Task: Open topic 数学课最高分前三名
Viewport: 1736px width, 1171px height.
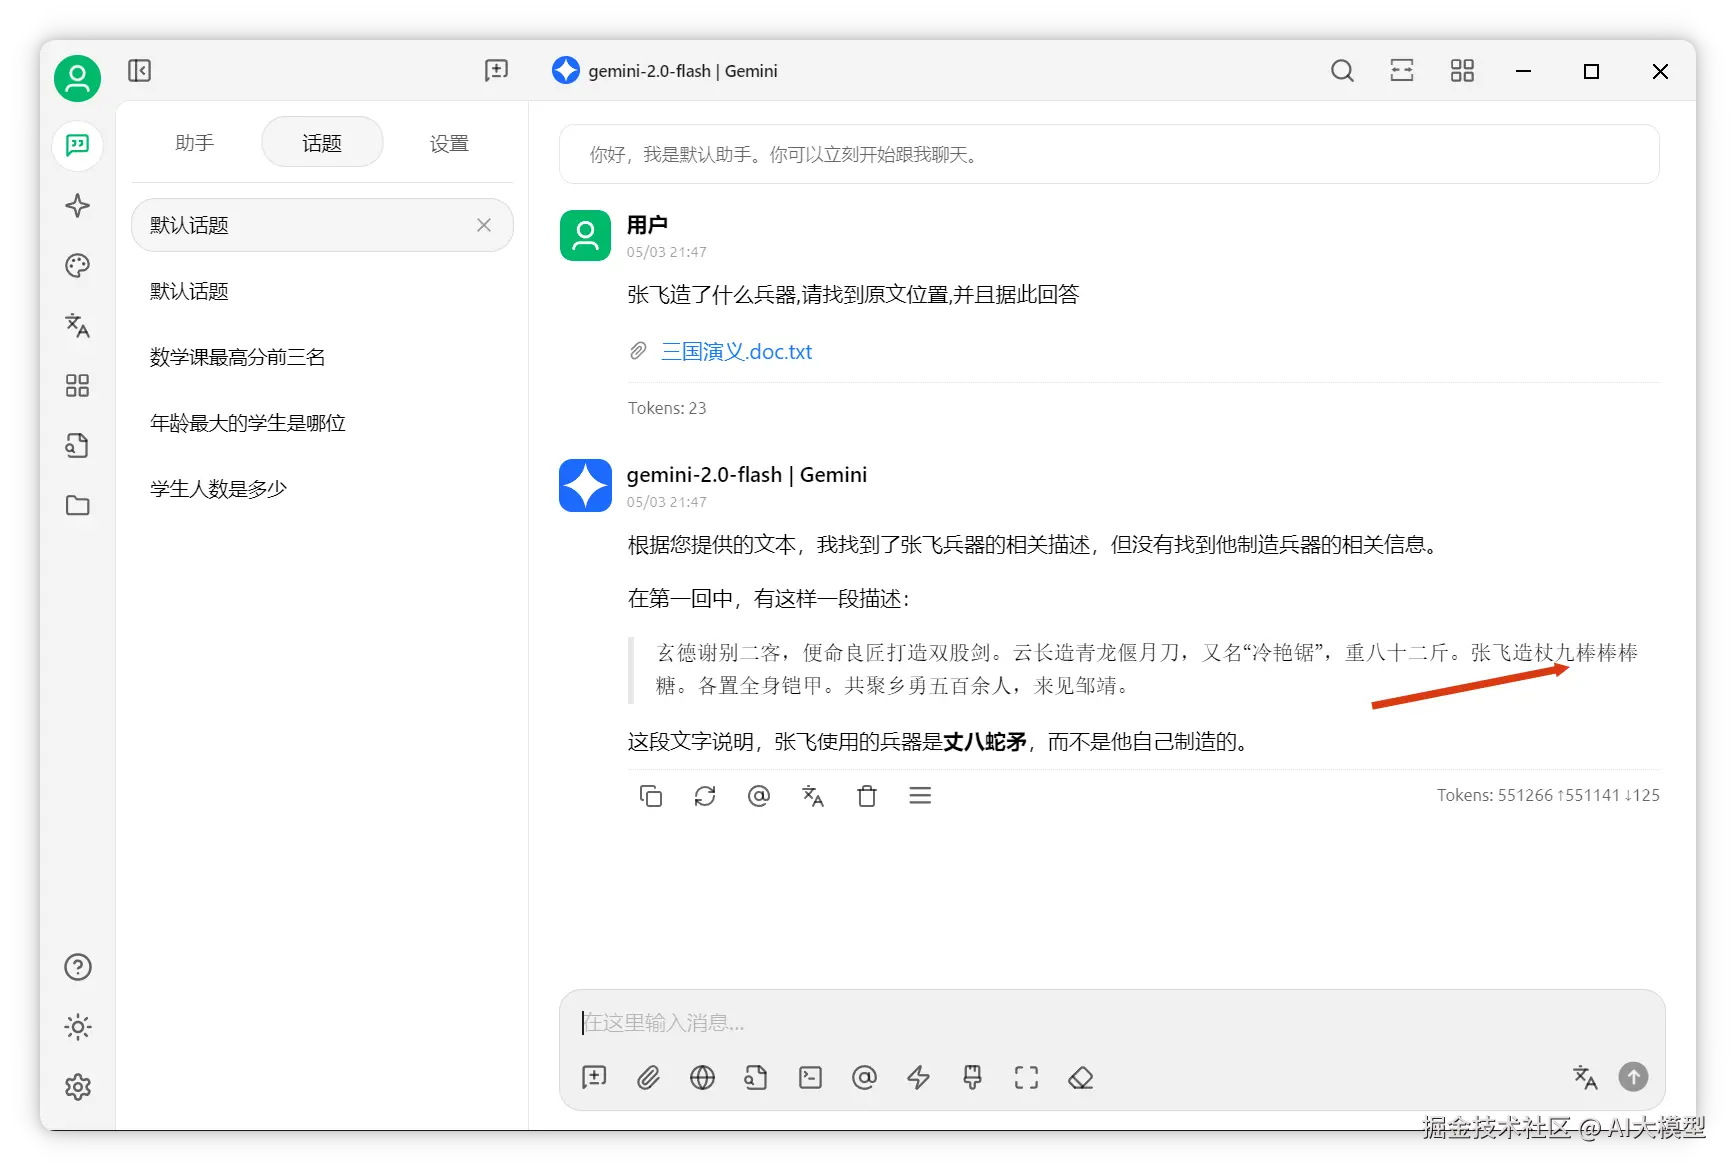Action: (x=322, y=357)
